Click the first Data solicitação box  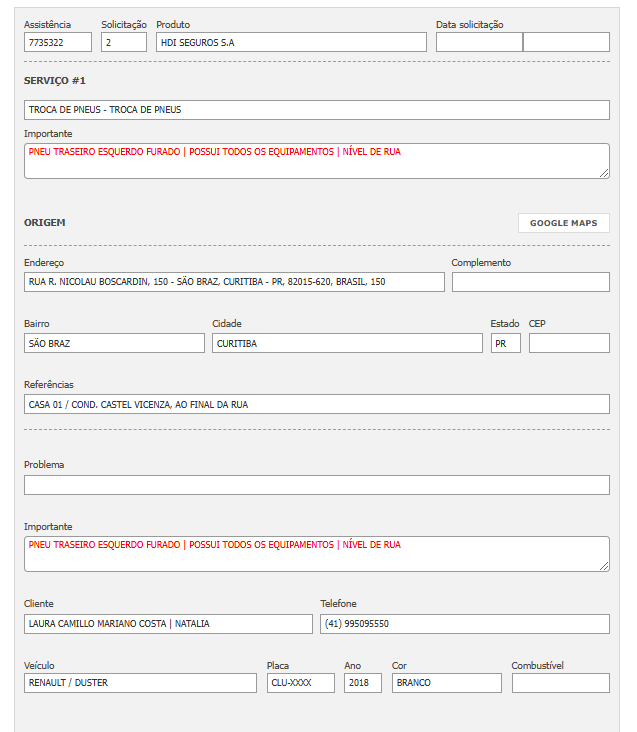479,42
